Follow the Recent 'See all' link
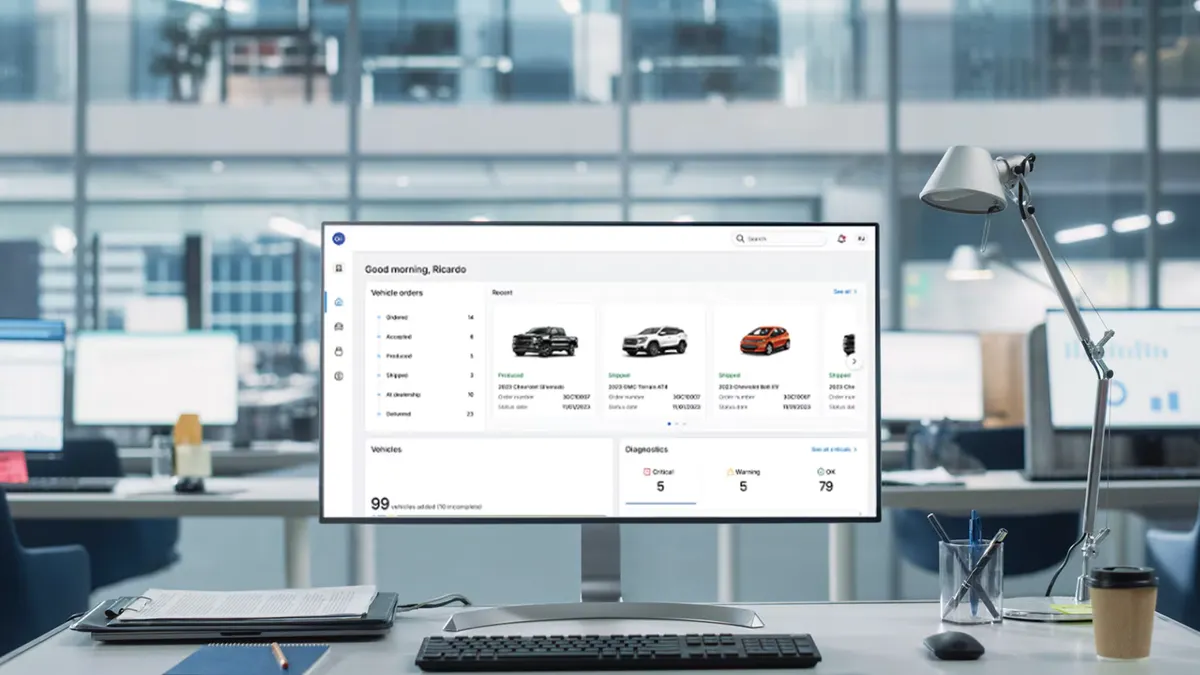This screenshot has width=1200, height=675. click(x=845, y=292)
